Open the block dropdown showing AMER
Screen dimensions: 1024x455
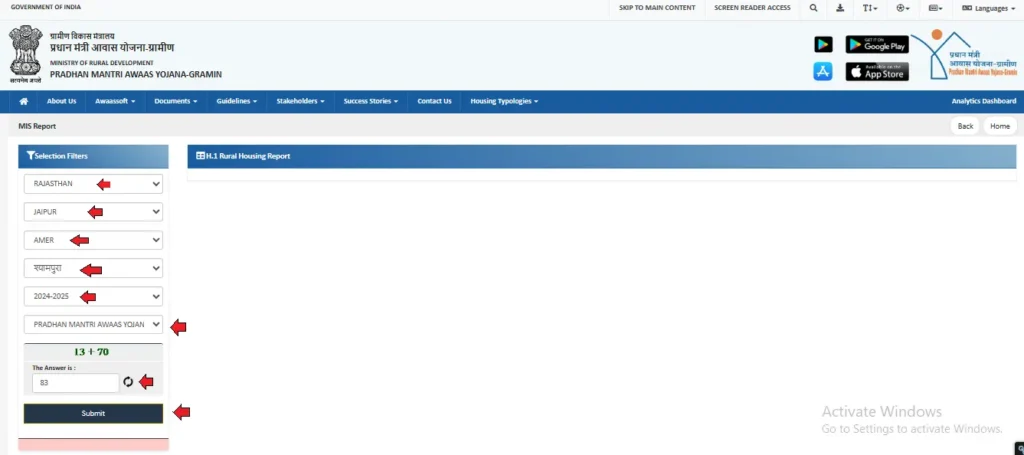93,240
